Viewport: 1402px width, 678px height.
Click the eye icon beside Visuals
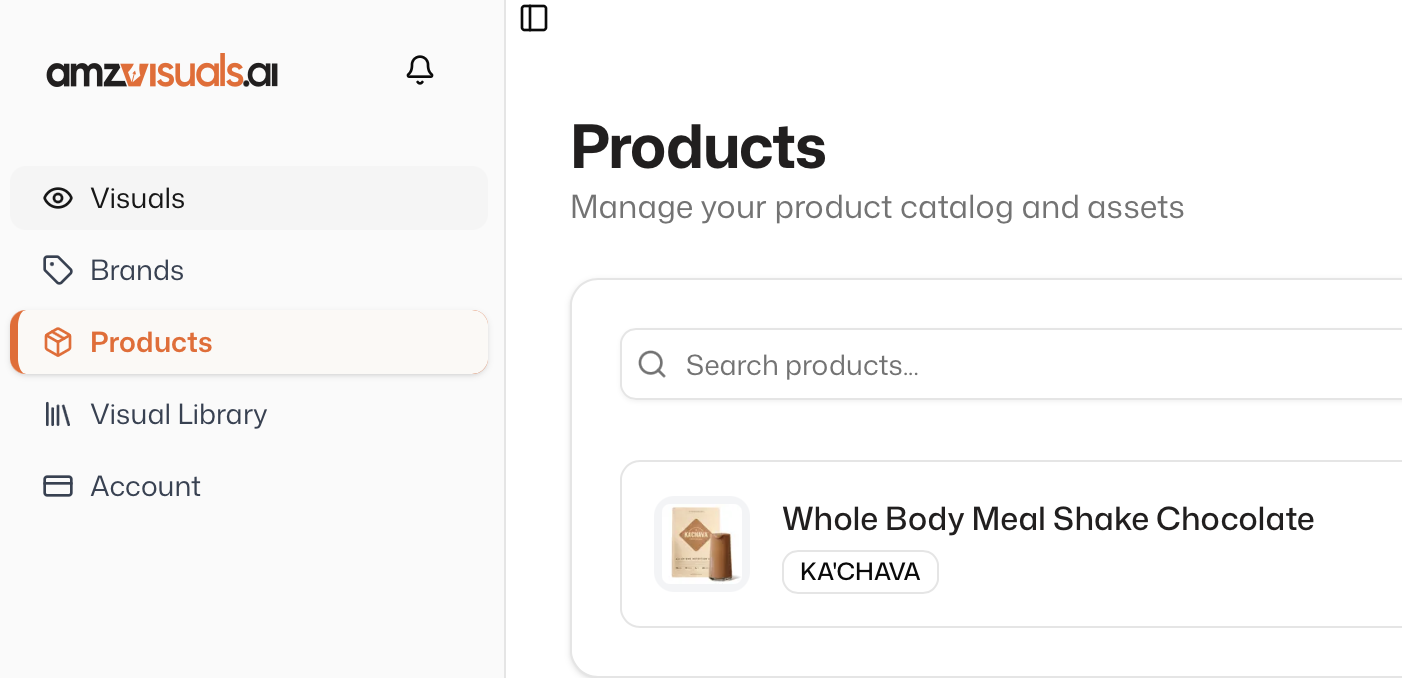pyautogui.click(x=59, y=198)
